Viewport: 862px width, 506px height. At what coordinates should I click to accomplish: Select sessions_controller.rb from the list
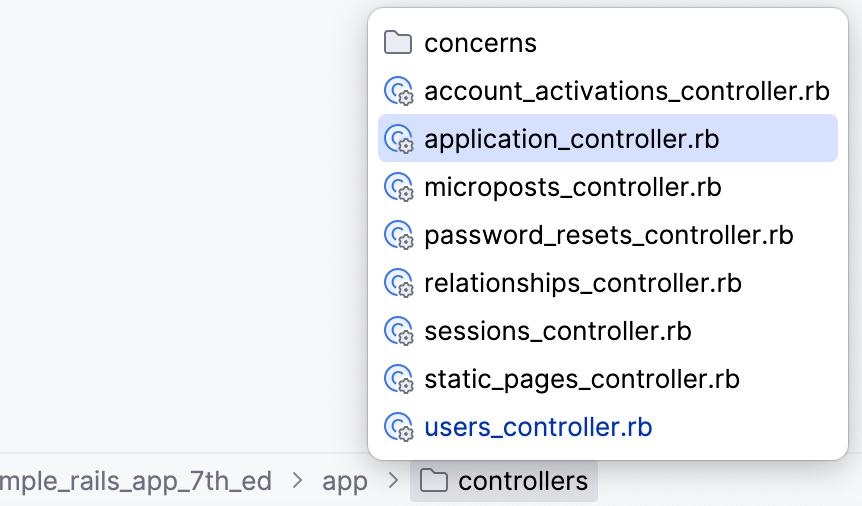(x=557, y=331)
